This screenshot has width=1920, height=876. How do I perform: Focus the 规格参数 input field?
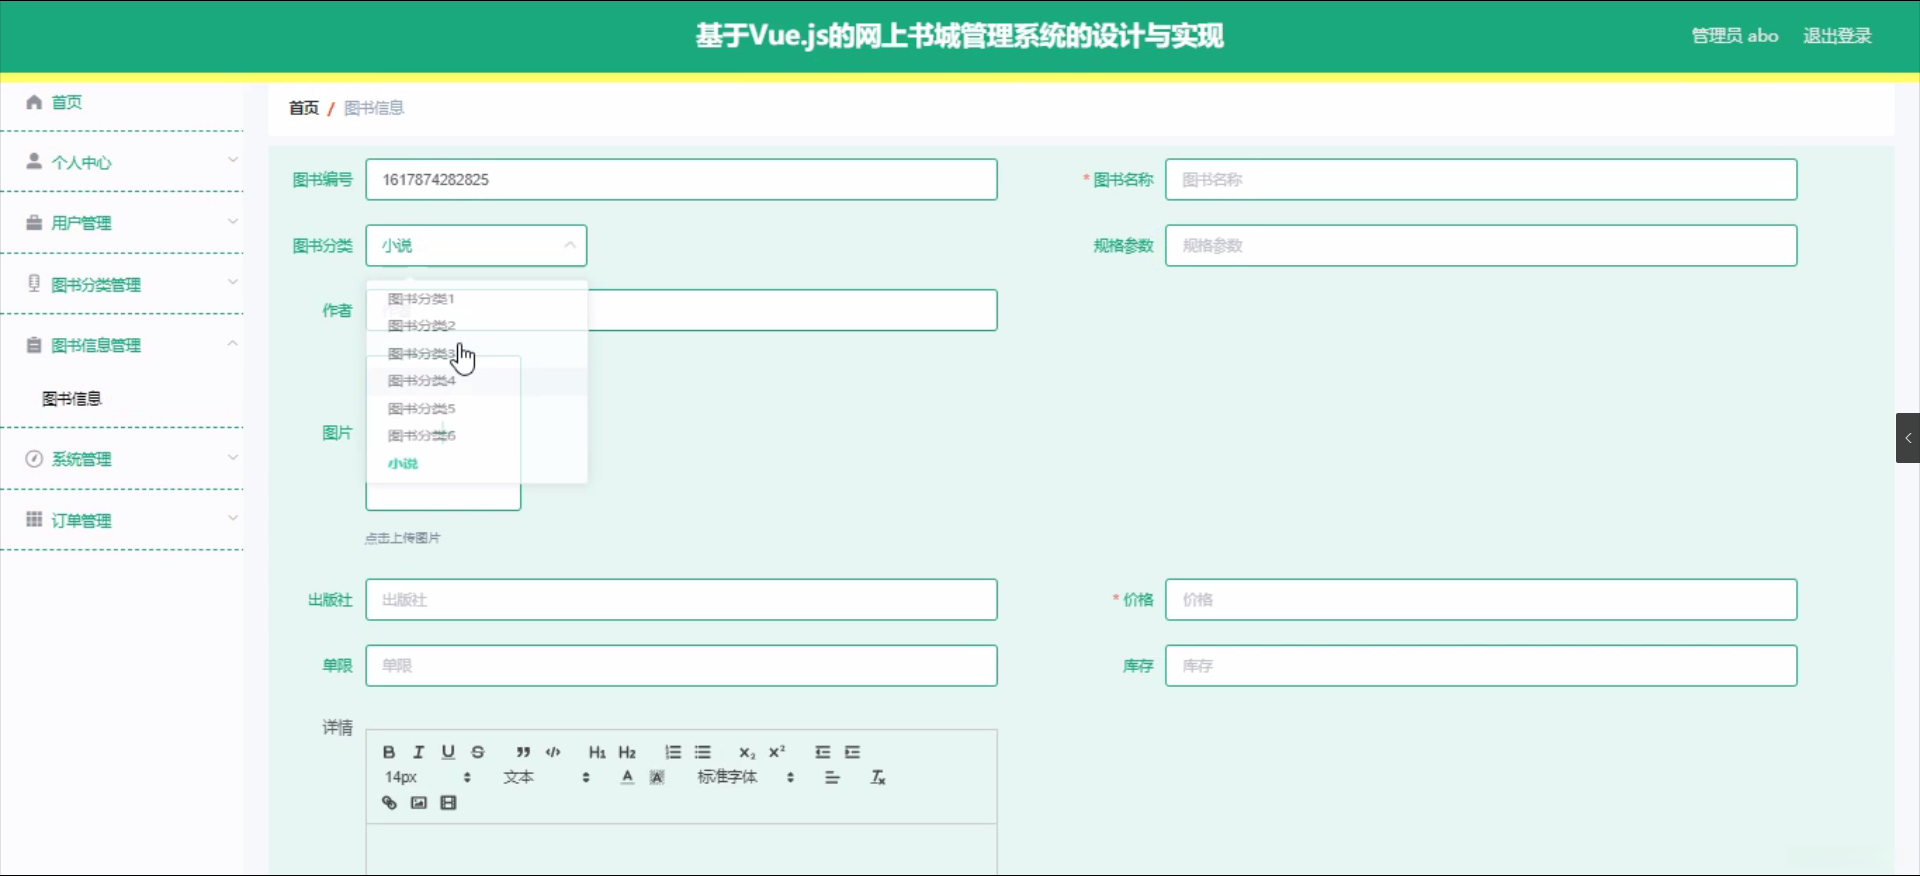[x=1481, y=245]
